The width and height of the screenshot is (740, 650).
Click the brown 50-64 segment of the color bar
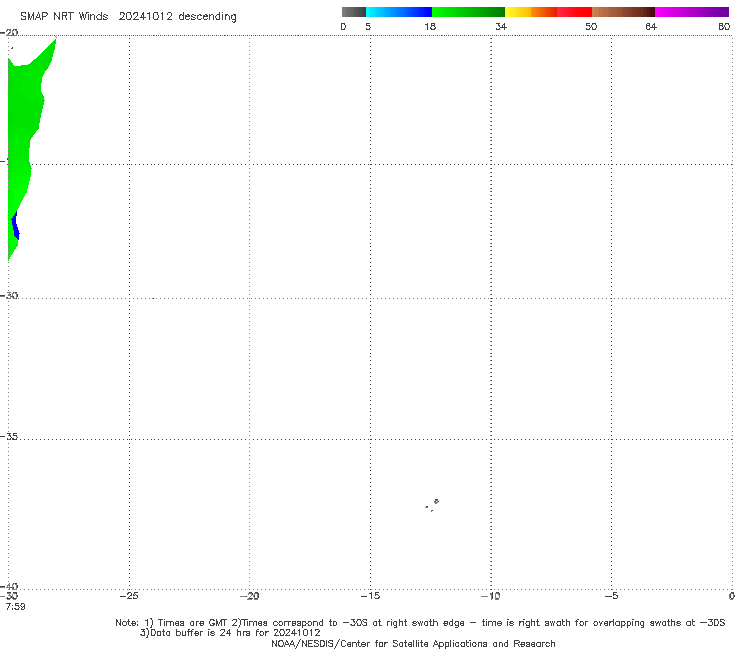(x=623, y=12)
